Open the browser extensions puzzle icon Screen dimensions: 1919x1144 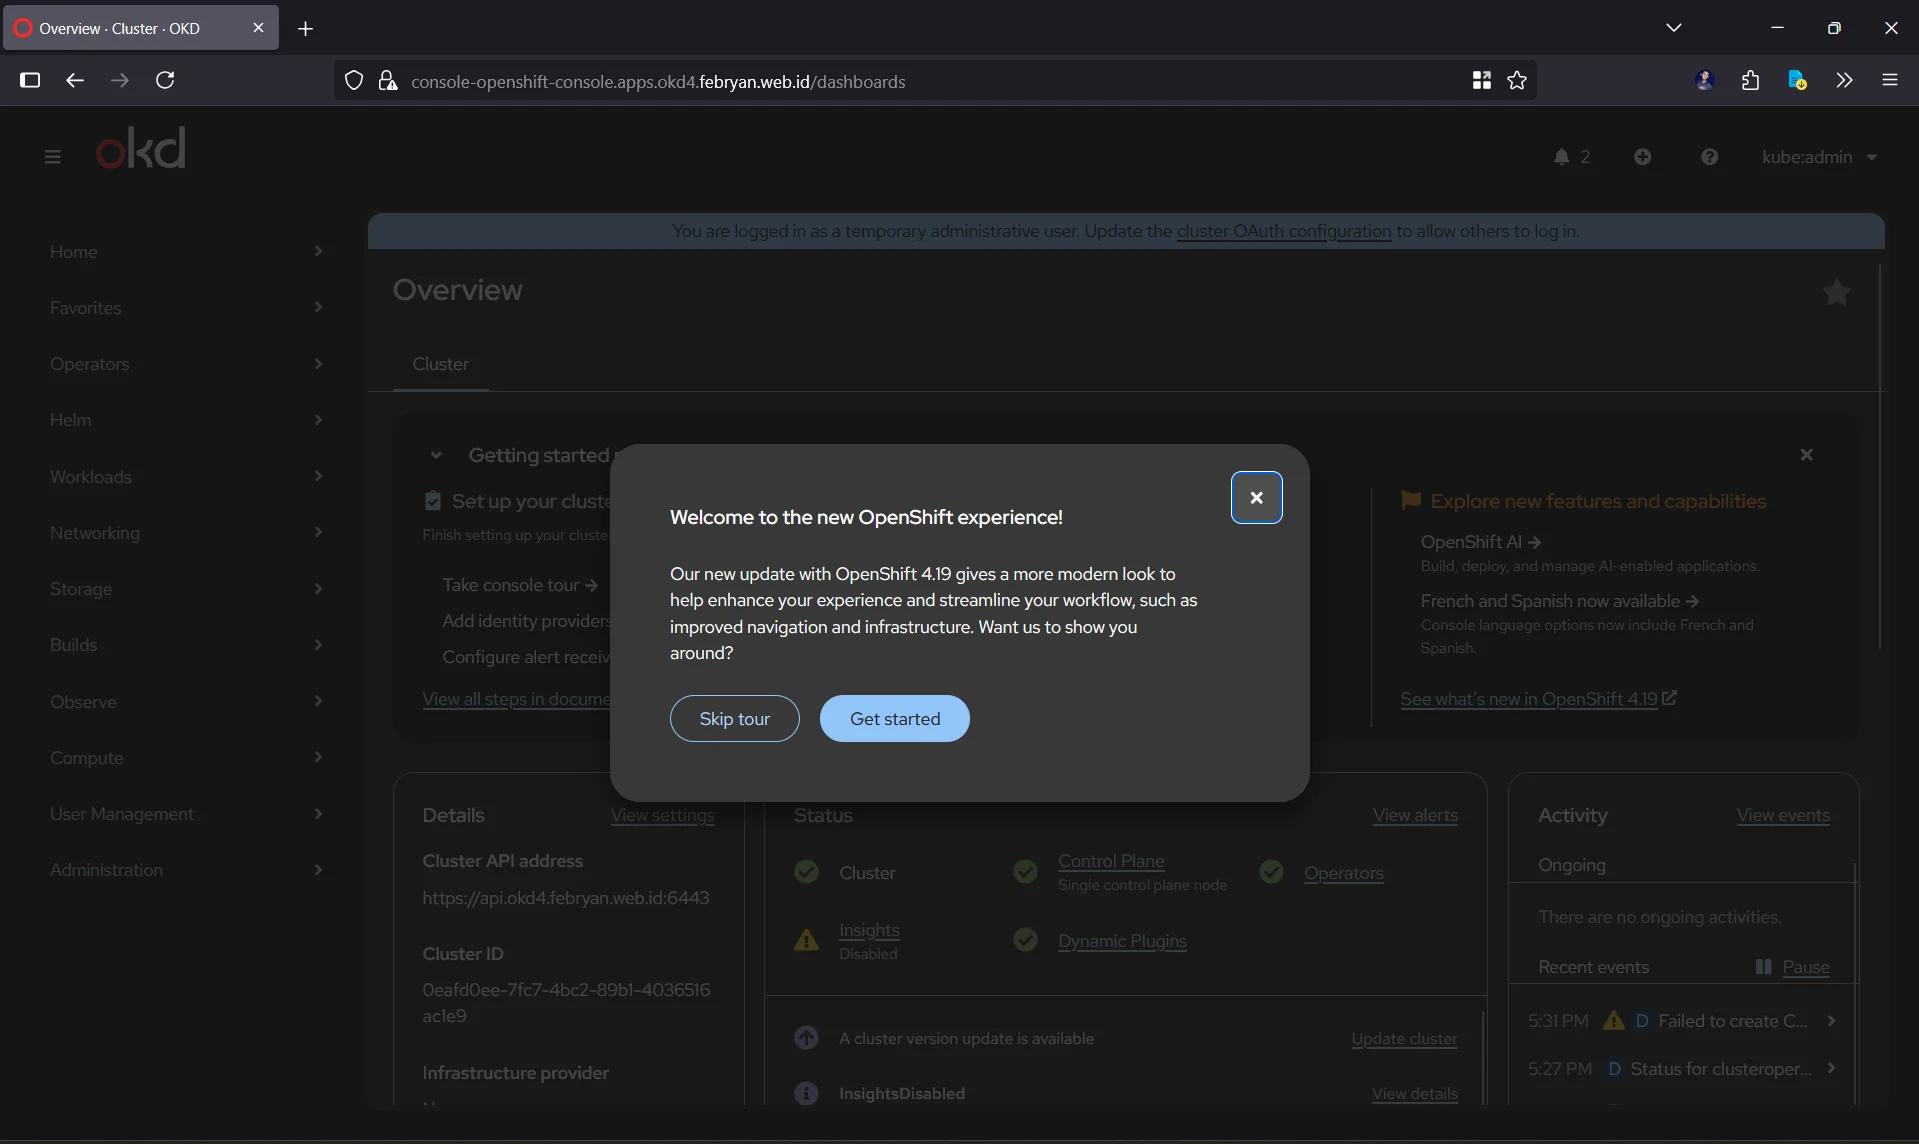(1750, 81)
